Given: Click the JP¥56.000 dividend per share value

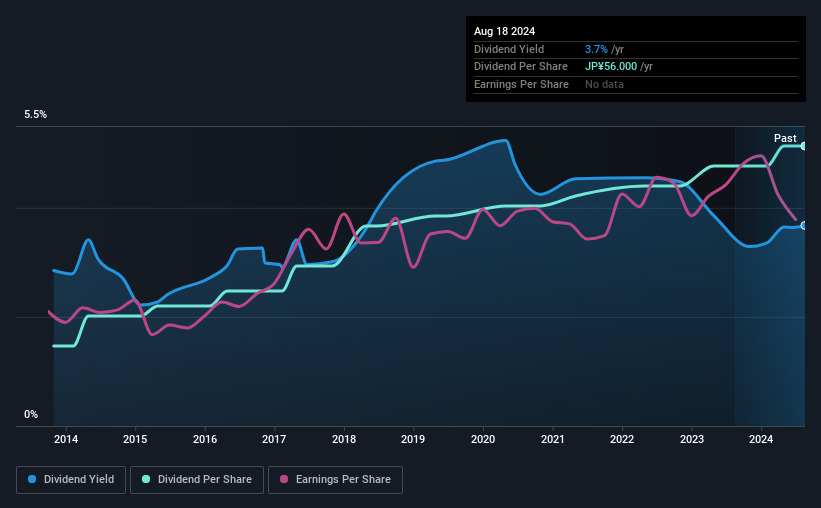Looking at the screenshot, I should point(611,67).
